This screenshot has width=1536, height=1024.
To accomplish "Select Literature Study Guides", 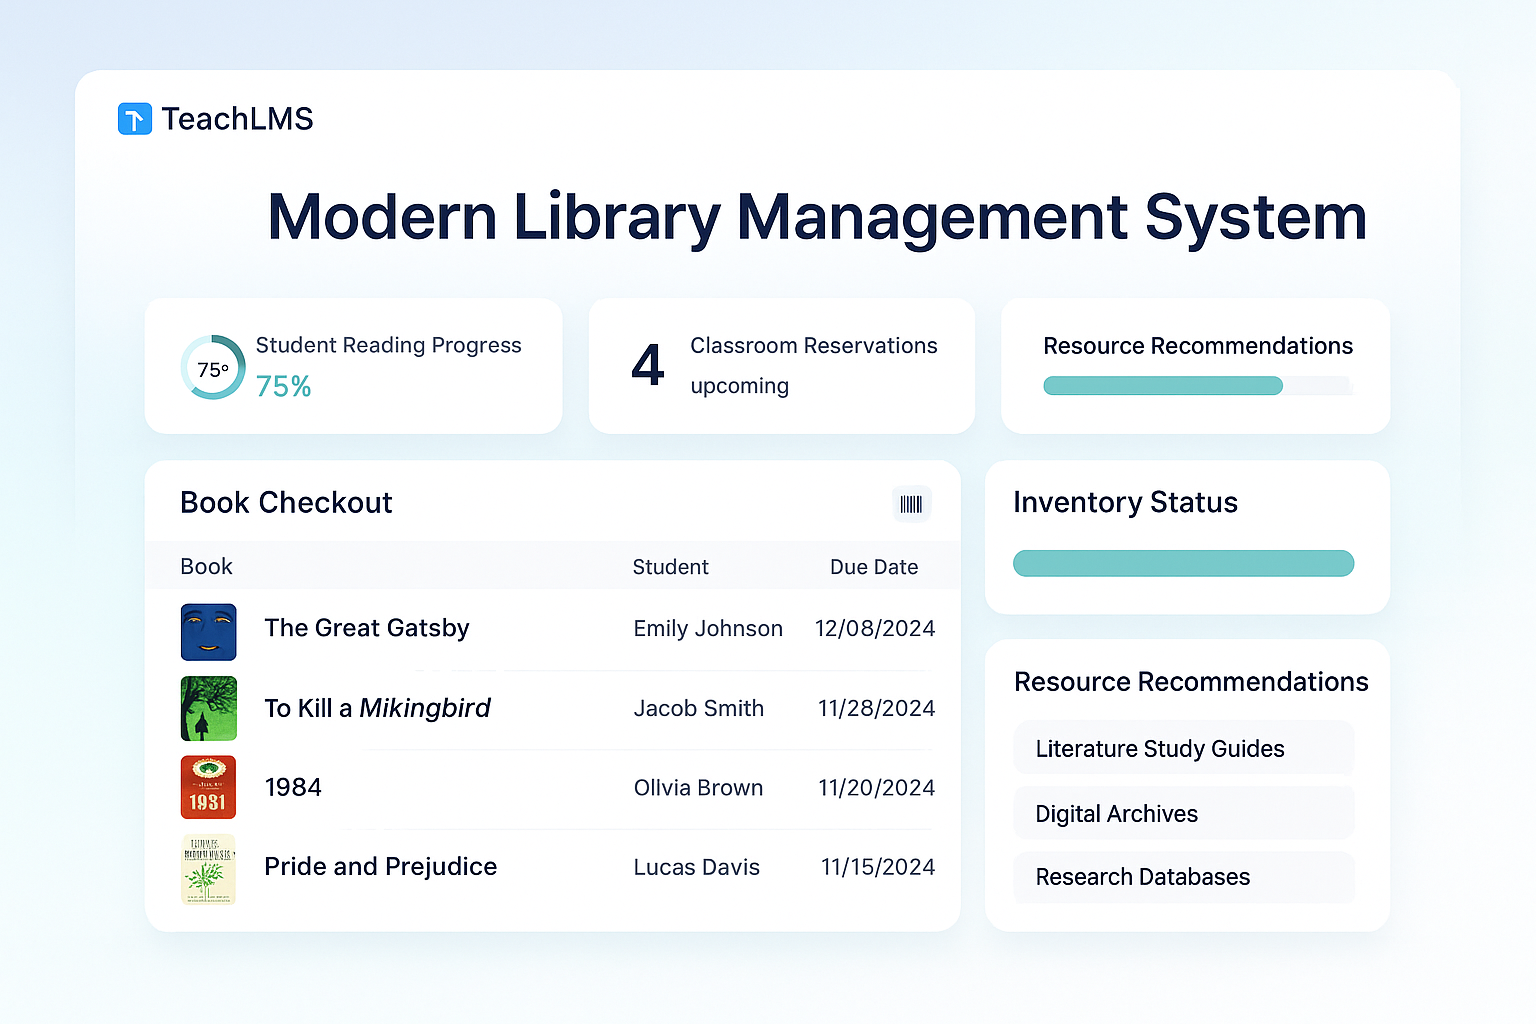I will [x=1160, y=748].
